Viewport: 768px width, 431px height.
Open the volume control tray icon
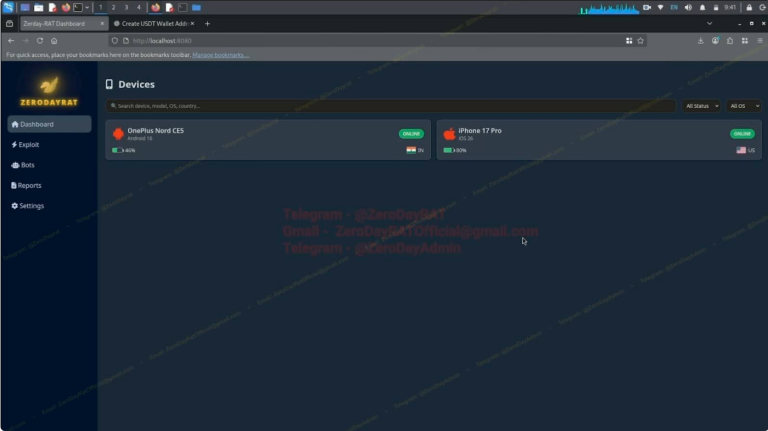(x=688, y=7)
